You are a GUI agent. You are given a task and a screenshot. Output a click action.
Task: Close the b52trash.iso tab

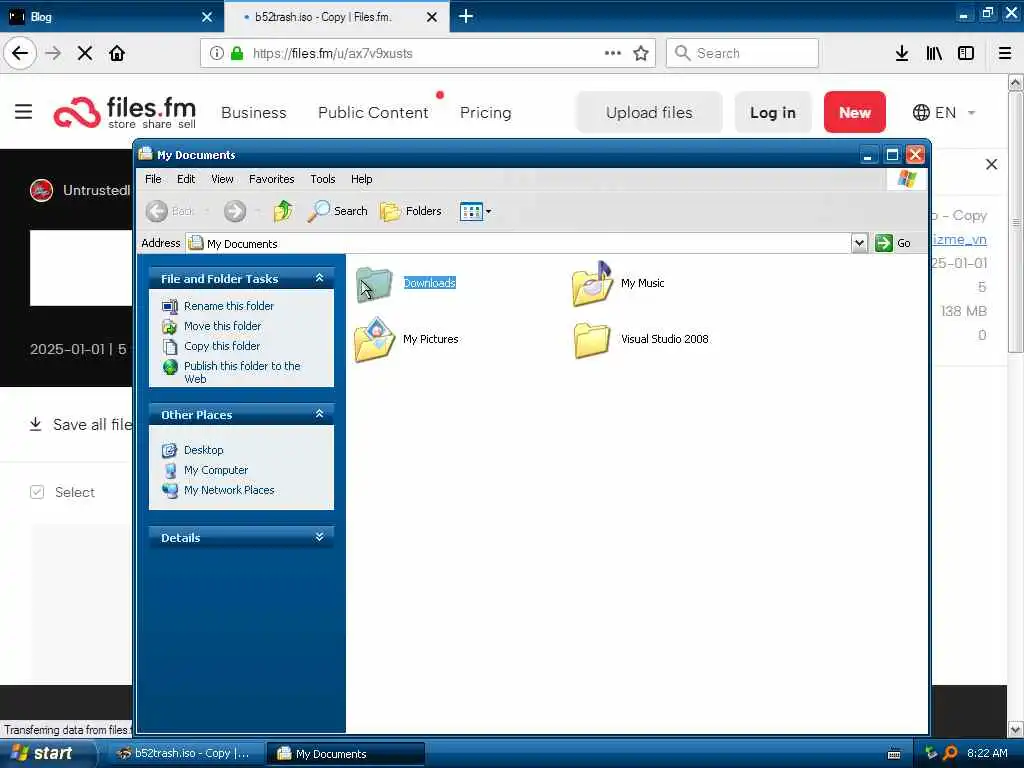(432, 17)
